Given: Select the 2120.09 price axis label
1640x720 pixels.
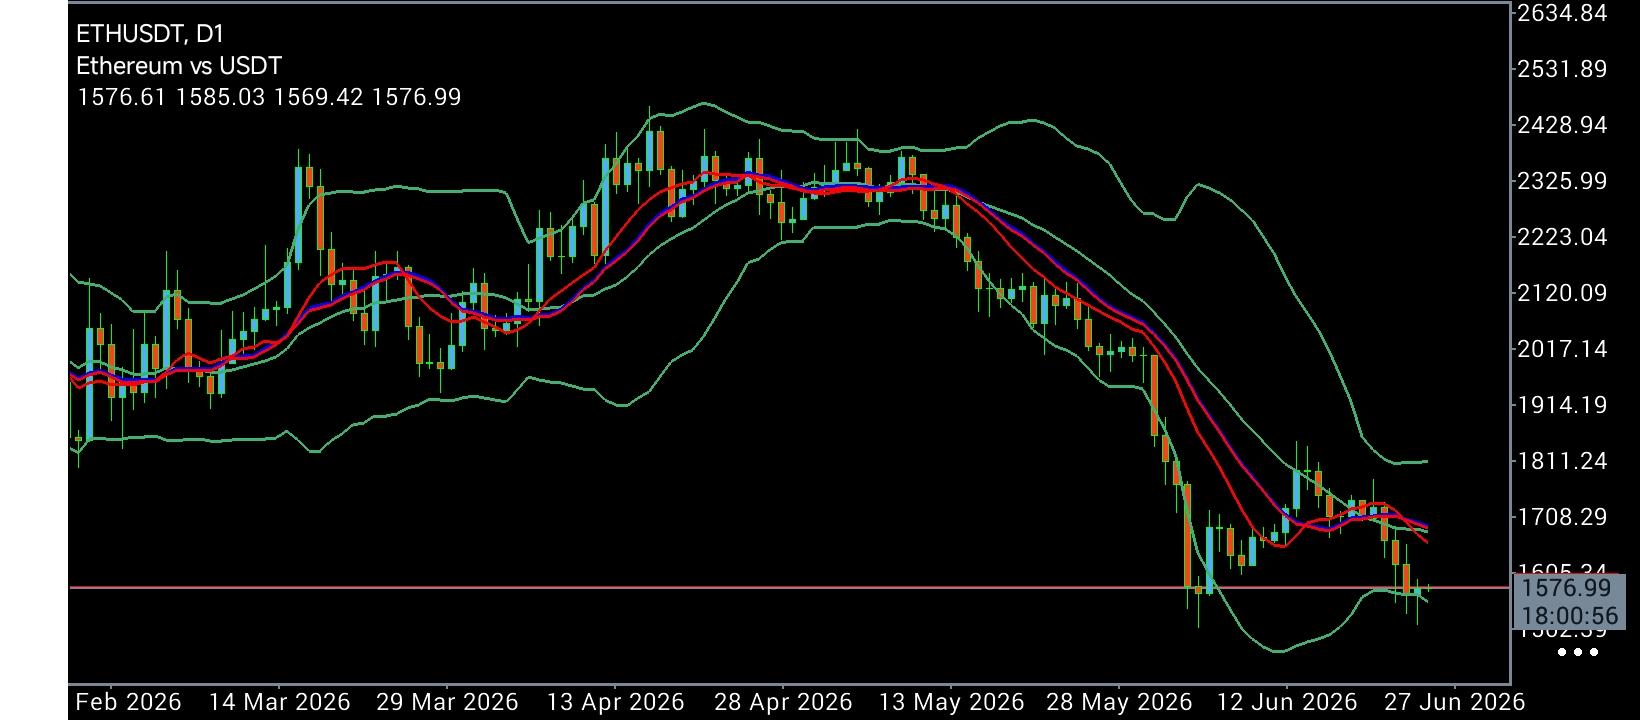Looking at the screenshot, I should click(1562, 293).
